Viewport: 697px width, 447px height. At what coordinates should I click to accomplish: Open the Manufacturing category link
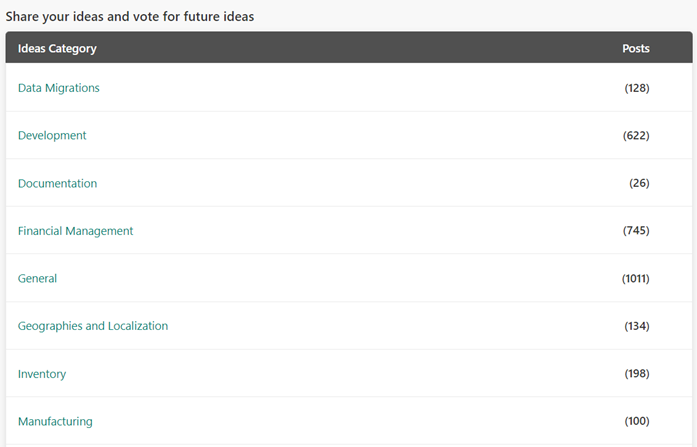(x=55, y=422)
